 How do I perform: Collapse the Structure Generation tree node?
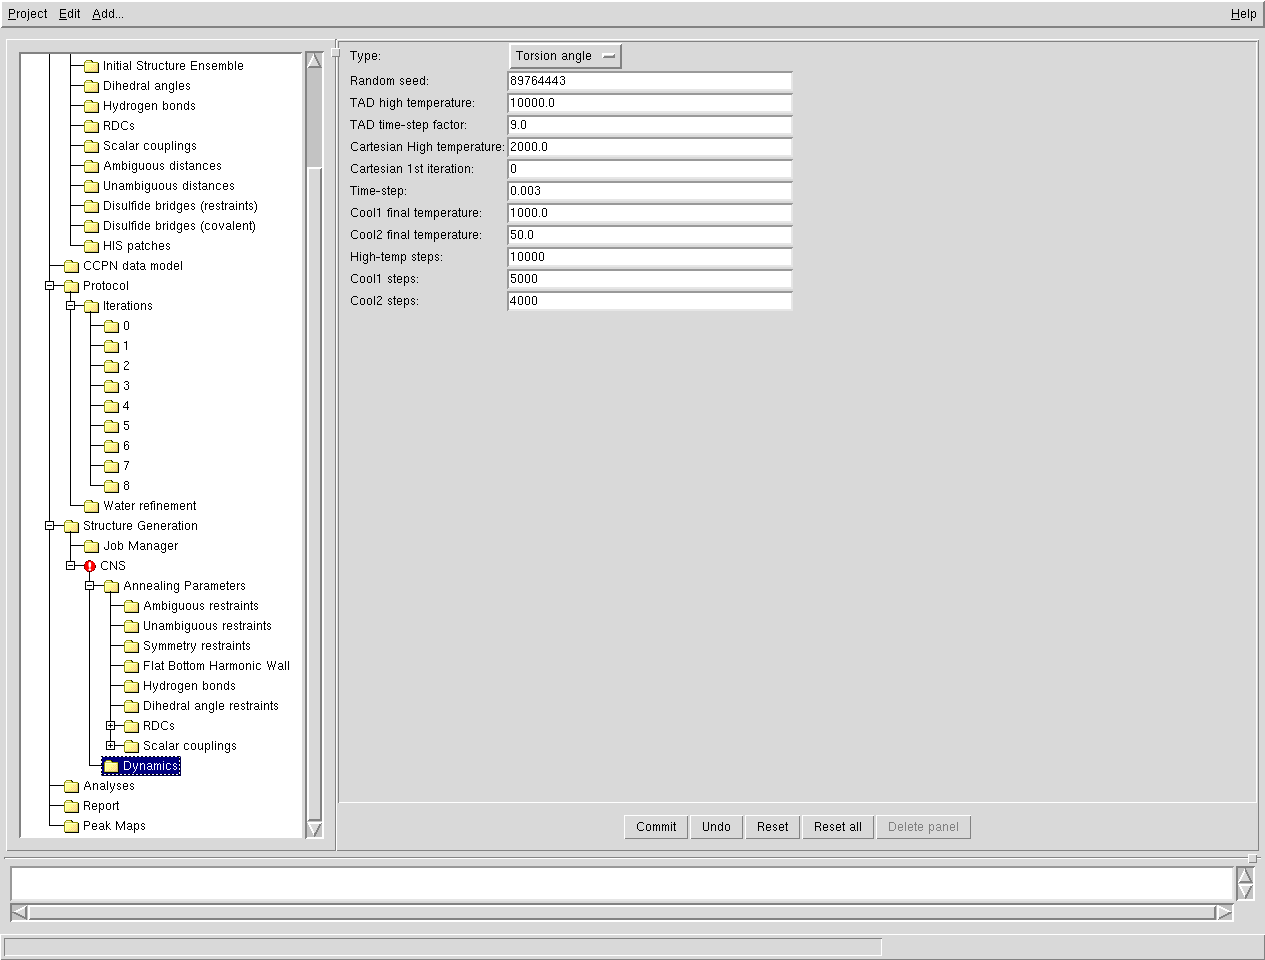click(x=50, y=526)
